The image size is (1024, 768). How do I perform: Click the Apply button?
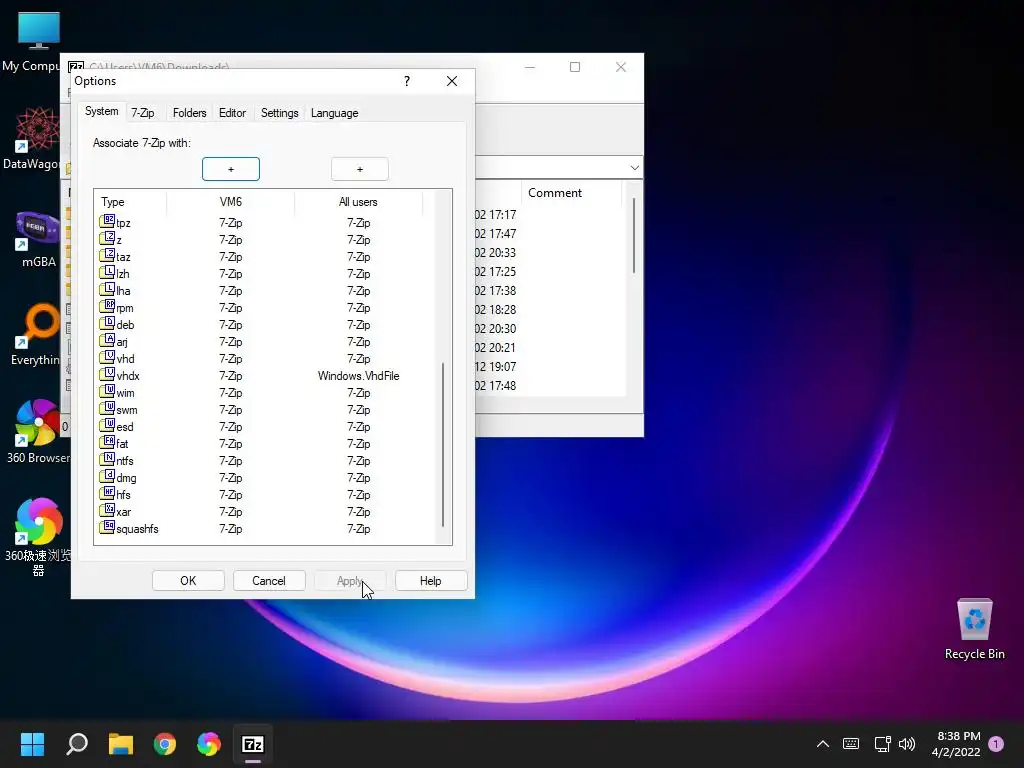coord(350,581)
